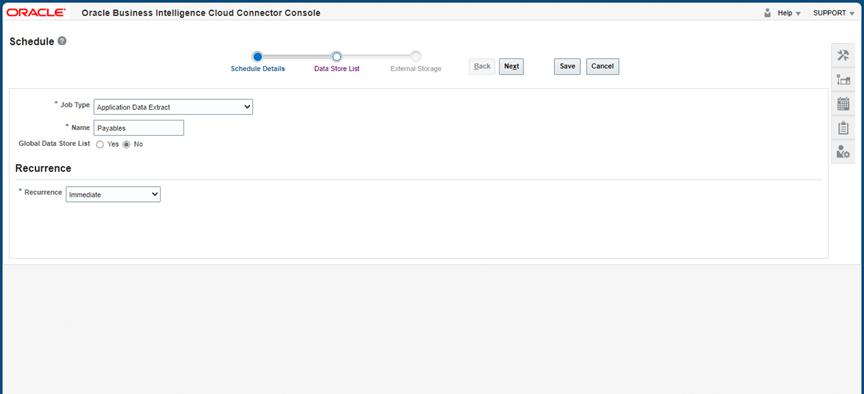Open the calendar schedules icon in the side panel

pyautogui.click(x=843, y=104)
